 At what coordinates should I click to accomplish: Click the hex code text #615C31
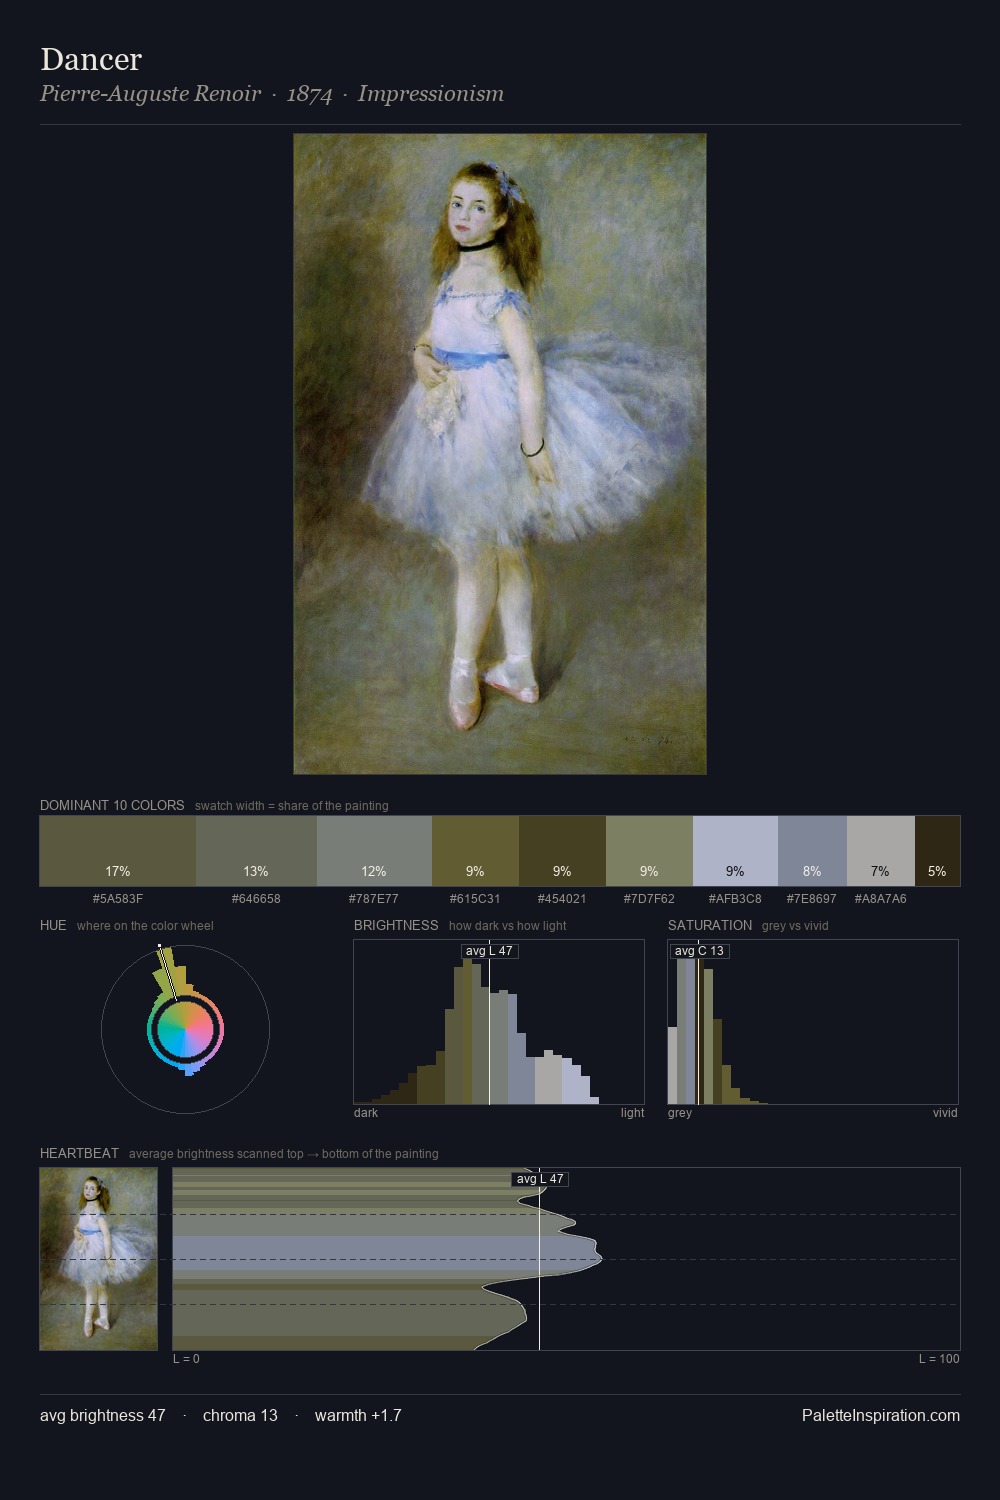[475, 899]
